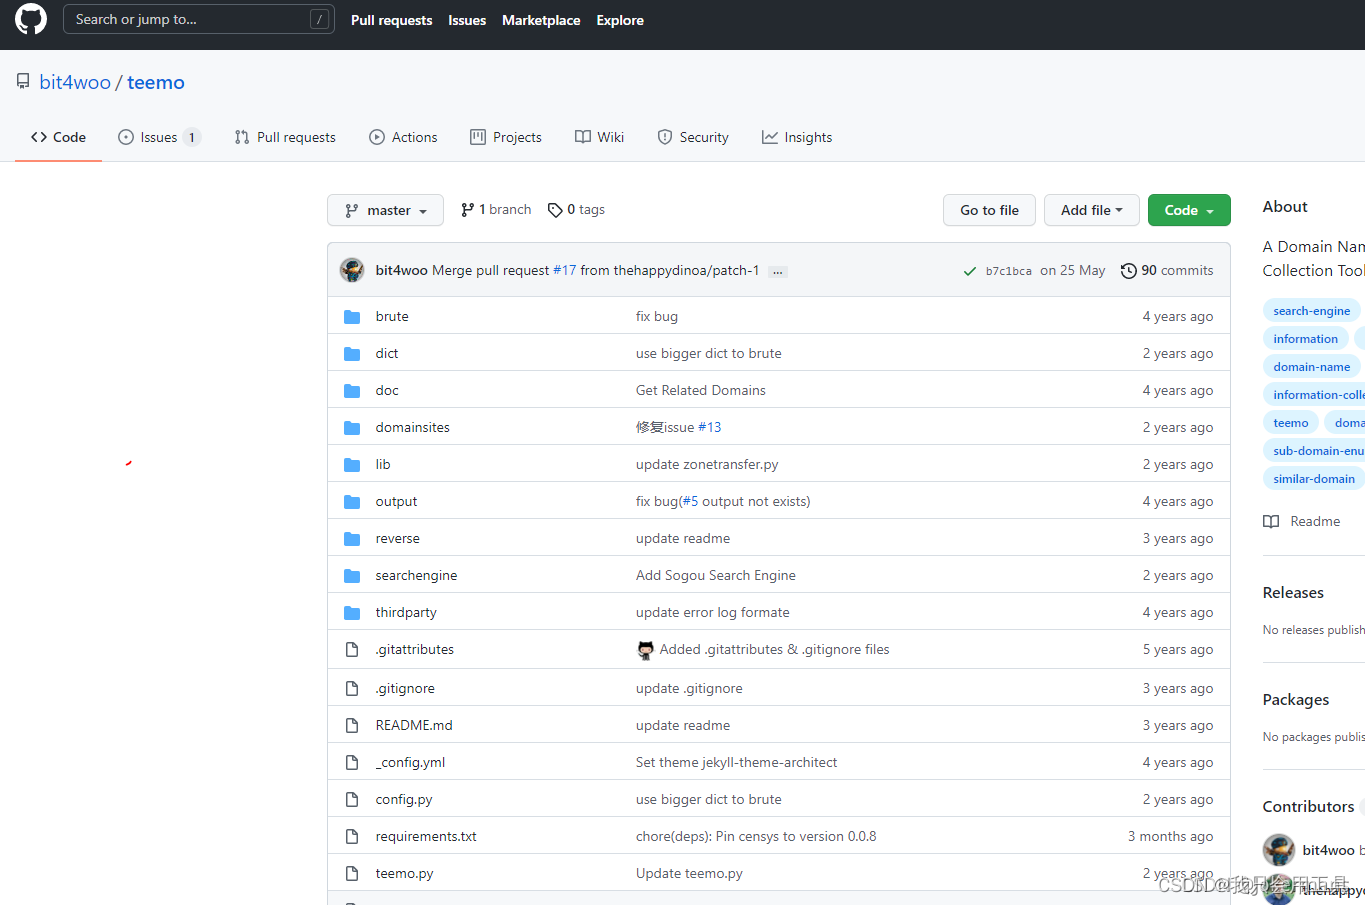This screenshot has height=905, width=1365.
Task: Open the Insights tab
Action: (x=797, y=137)
